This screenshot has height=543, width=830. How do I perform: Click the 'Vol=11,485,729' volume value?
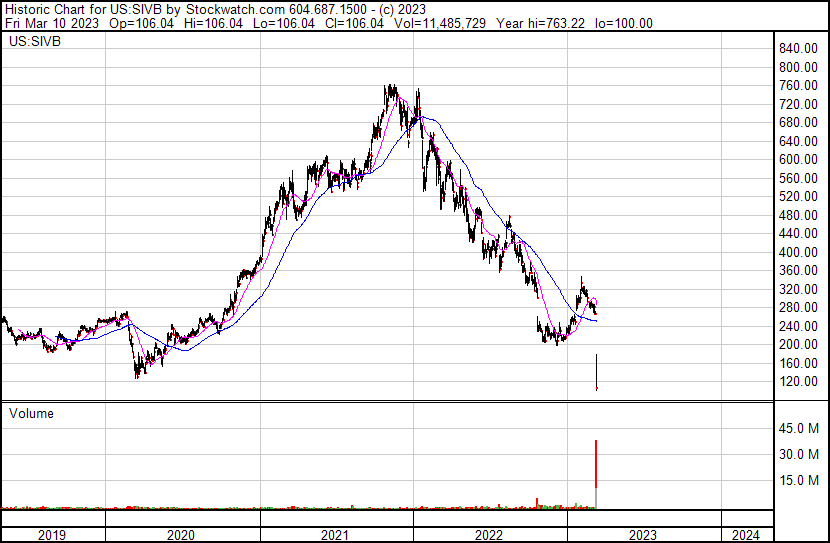click(x=440, y=23)
